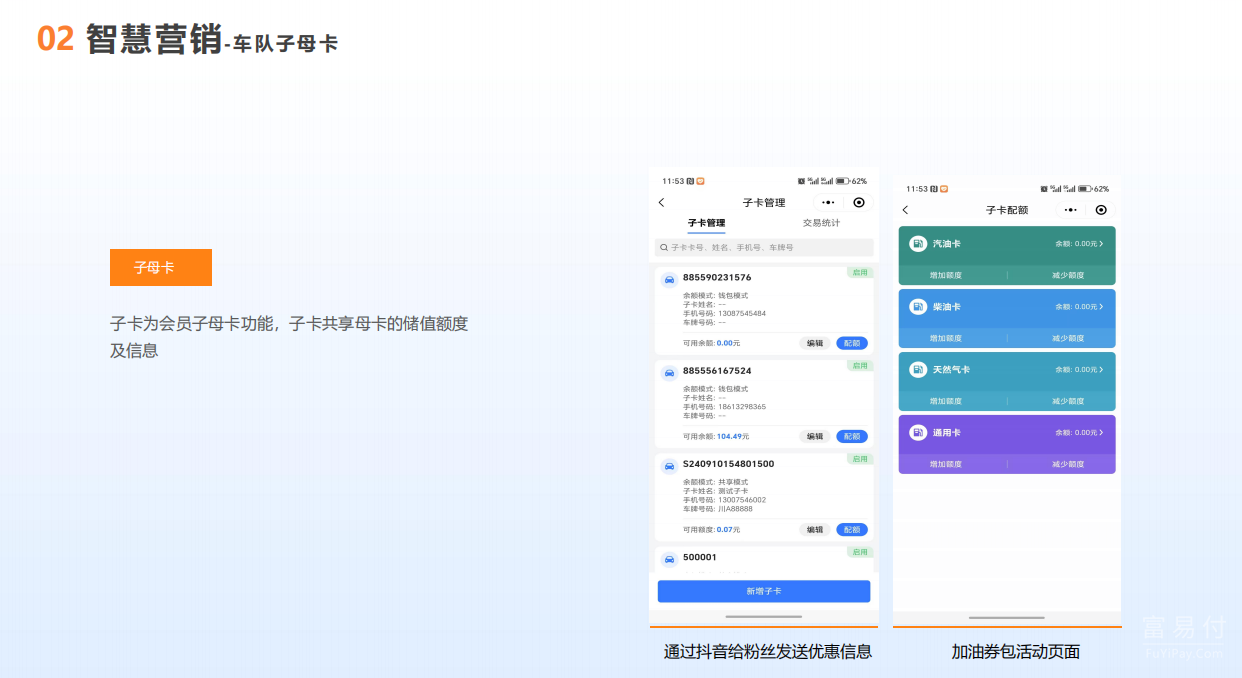Click phone number 18613298365
Screen dimensions: 1242x678
coord(742,406)
